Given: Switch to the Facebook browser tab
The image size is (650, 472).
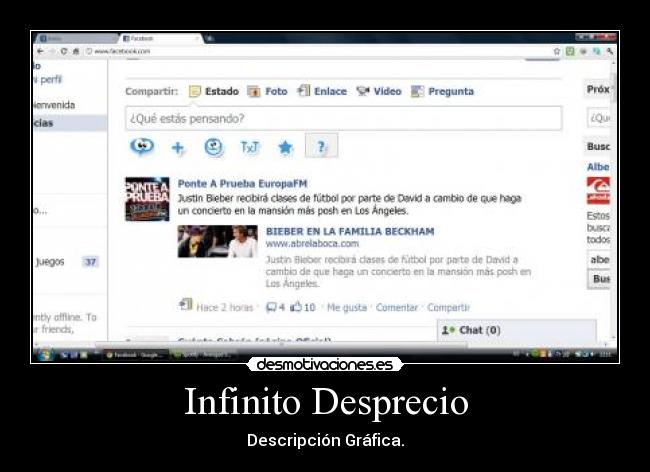Looking at the screenshot, I should (x=160, y=39).
